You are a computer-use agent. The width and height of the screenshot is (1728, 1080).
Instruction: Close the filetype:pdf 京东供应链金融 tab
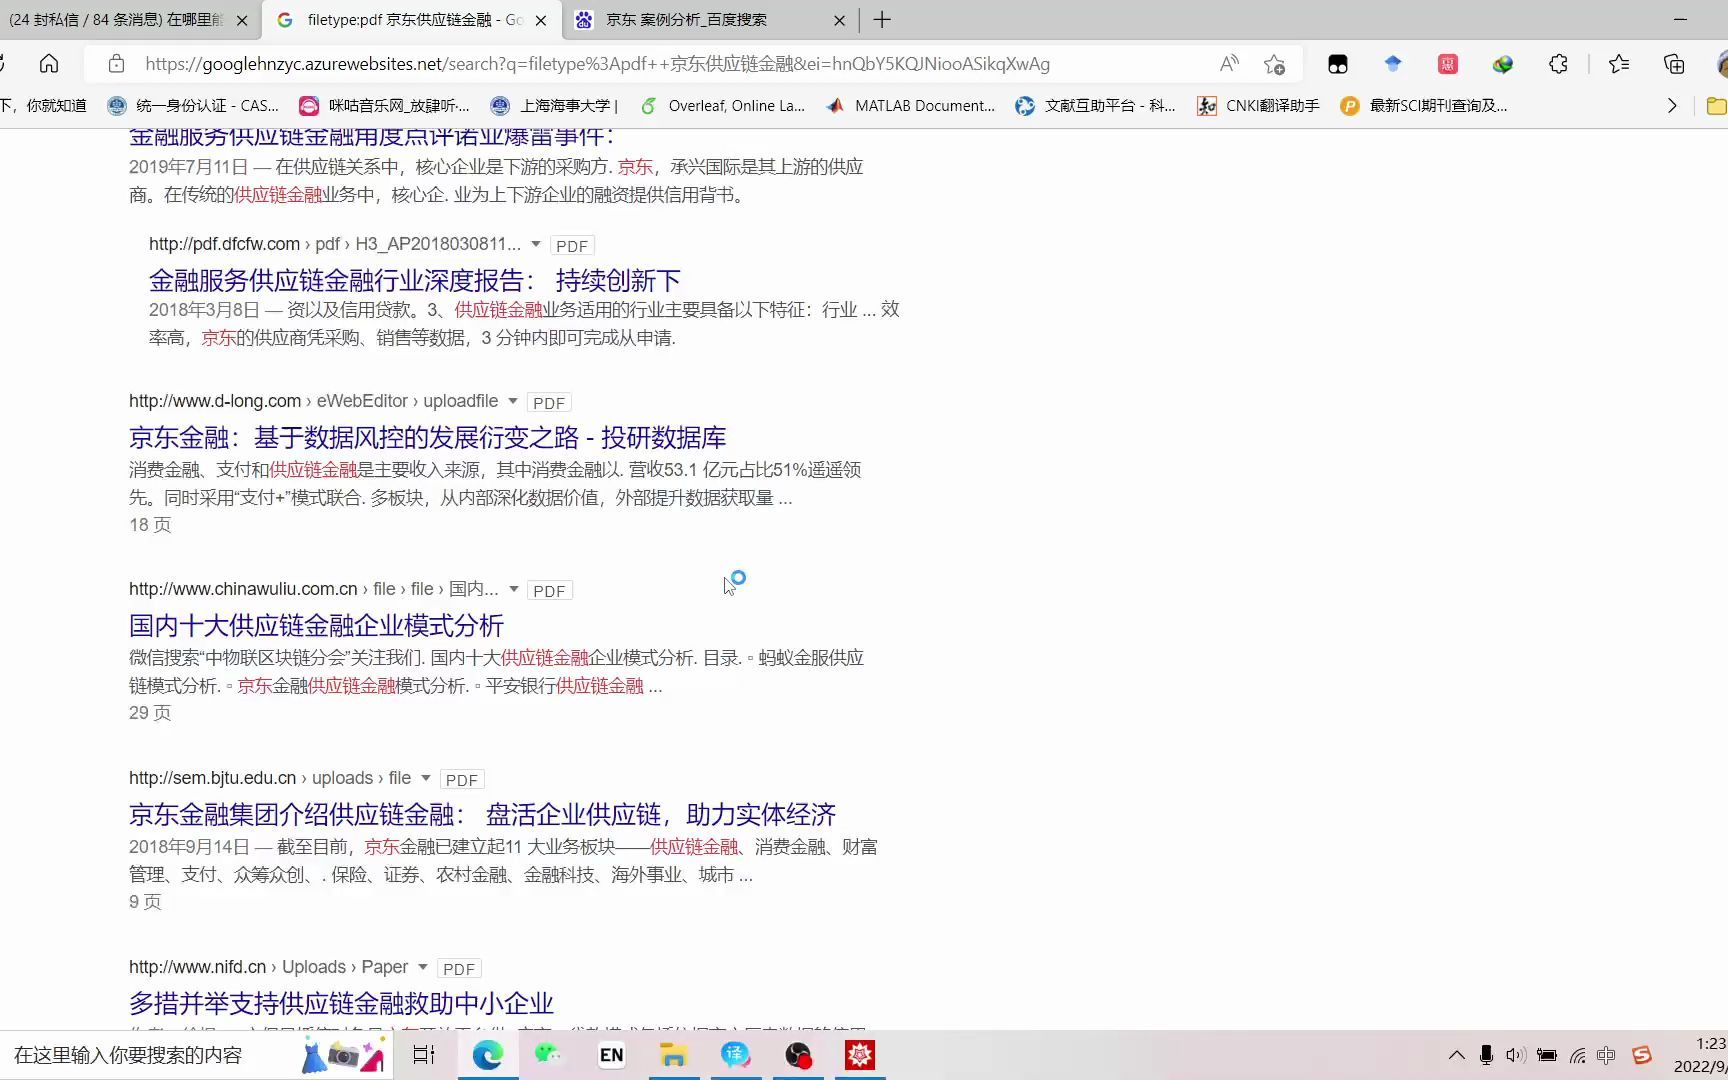[541, 20]
